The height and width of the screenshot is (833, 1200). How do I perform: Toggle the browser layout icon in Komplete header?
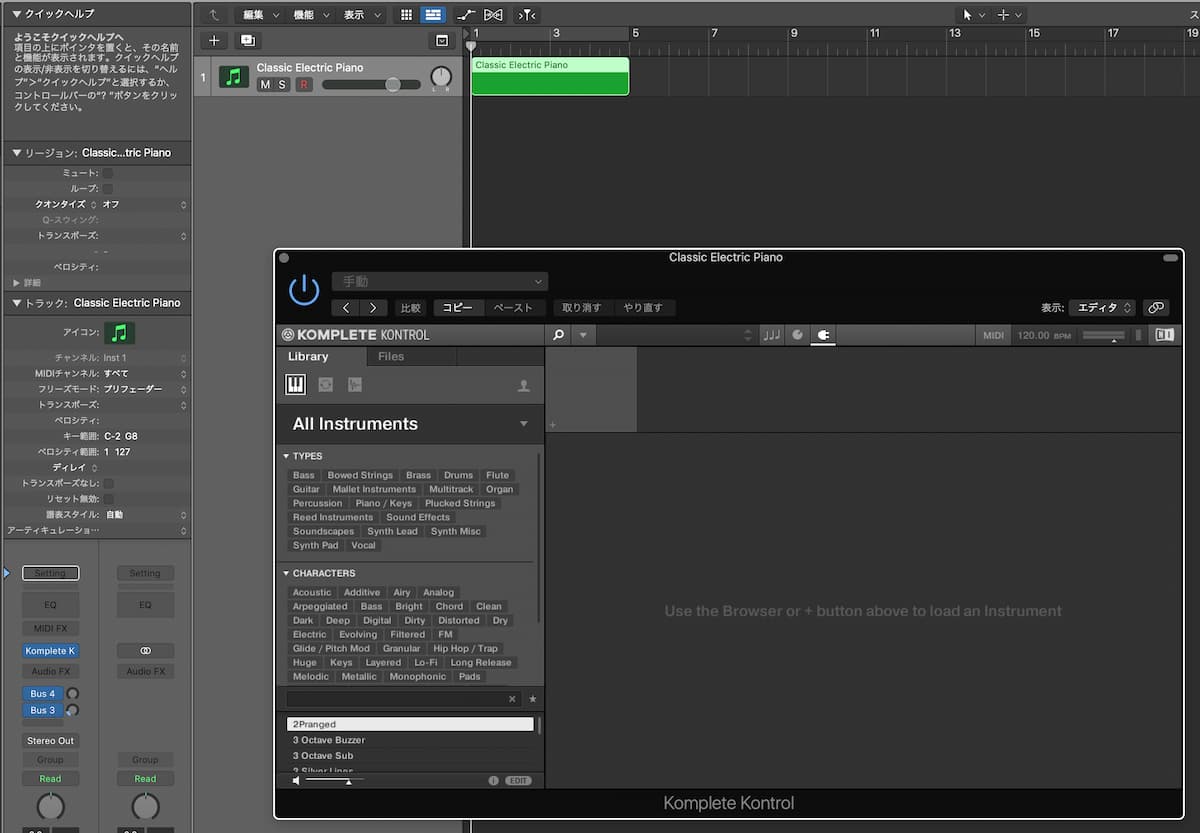[1164, 335]
